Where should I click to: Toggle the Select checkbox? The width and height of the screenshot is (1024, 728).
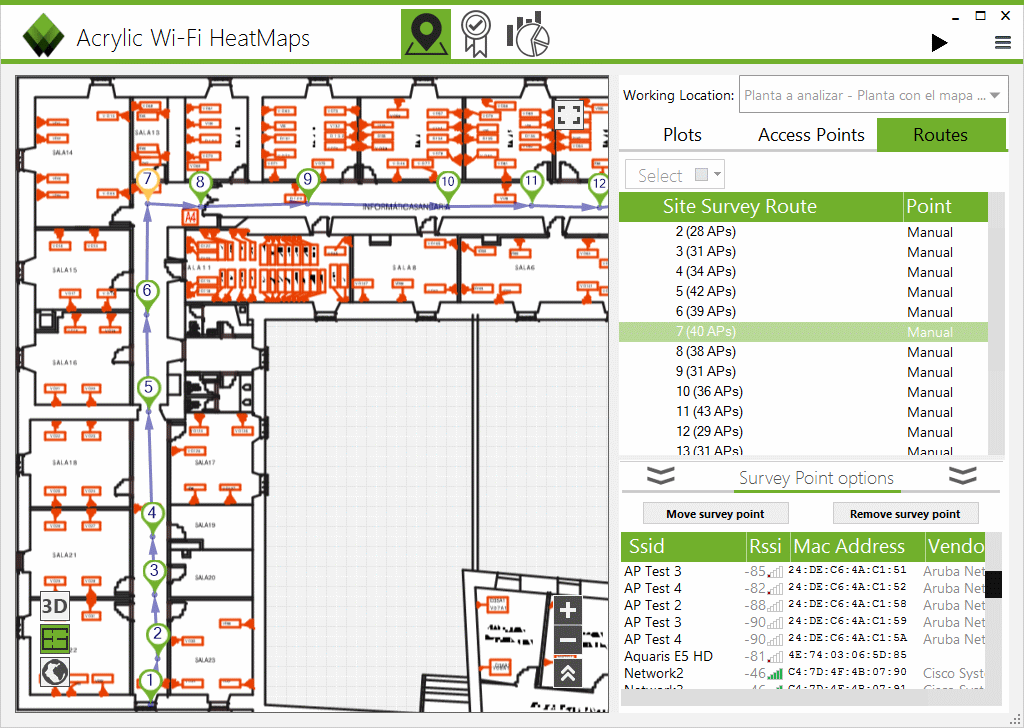click(x=701, y=174)
